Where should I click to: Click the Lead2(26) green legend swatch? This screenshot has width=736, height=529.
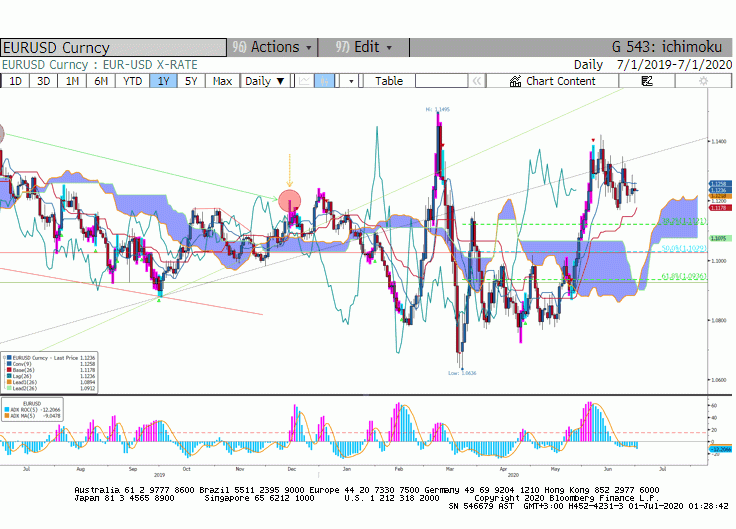click(9, 388)
